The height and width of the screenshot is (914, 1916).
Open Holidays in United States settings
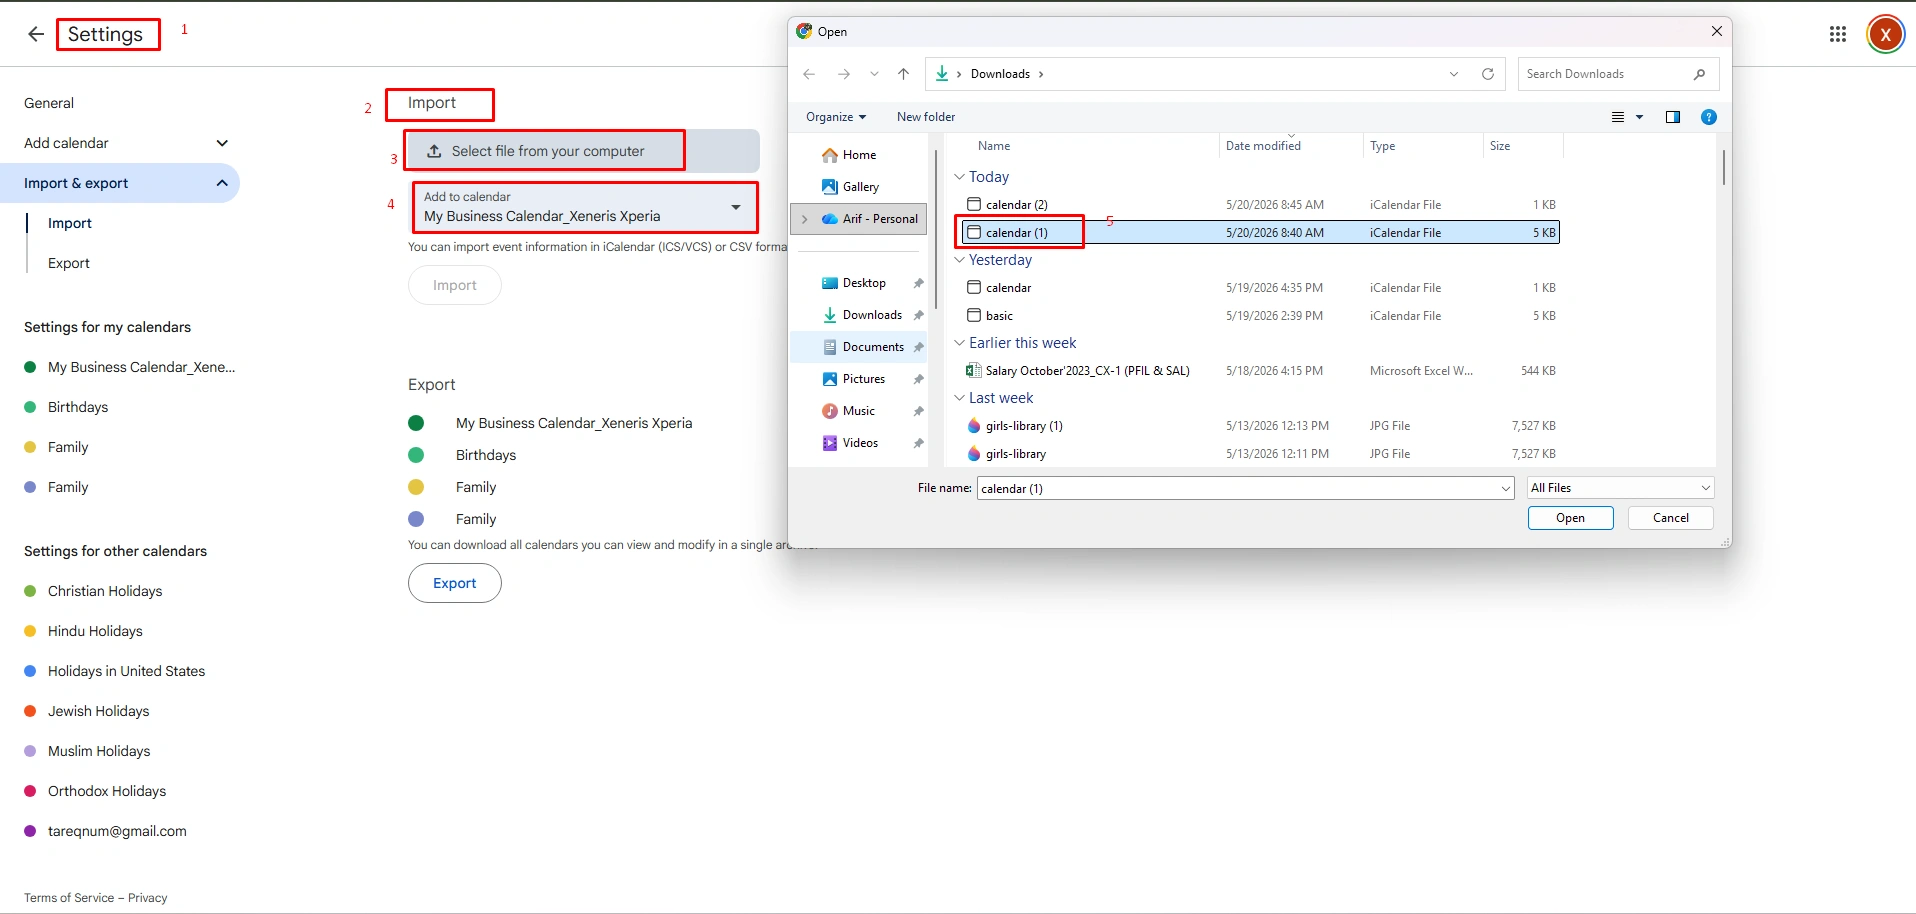(126, 671)
